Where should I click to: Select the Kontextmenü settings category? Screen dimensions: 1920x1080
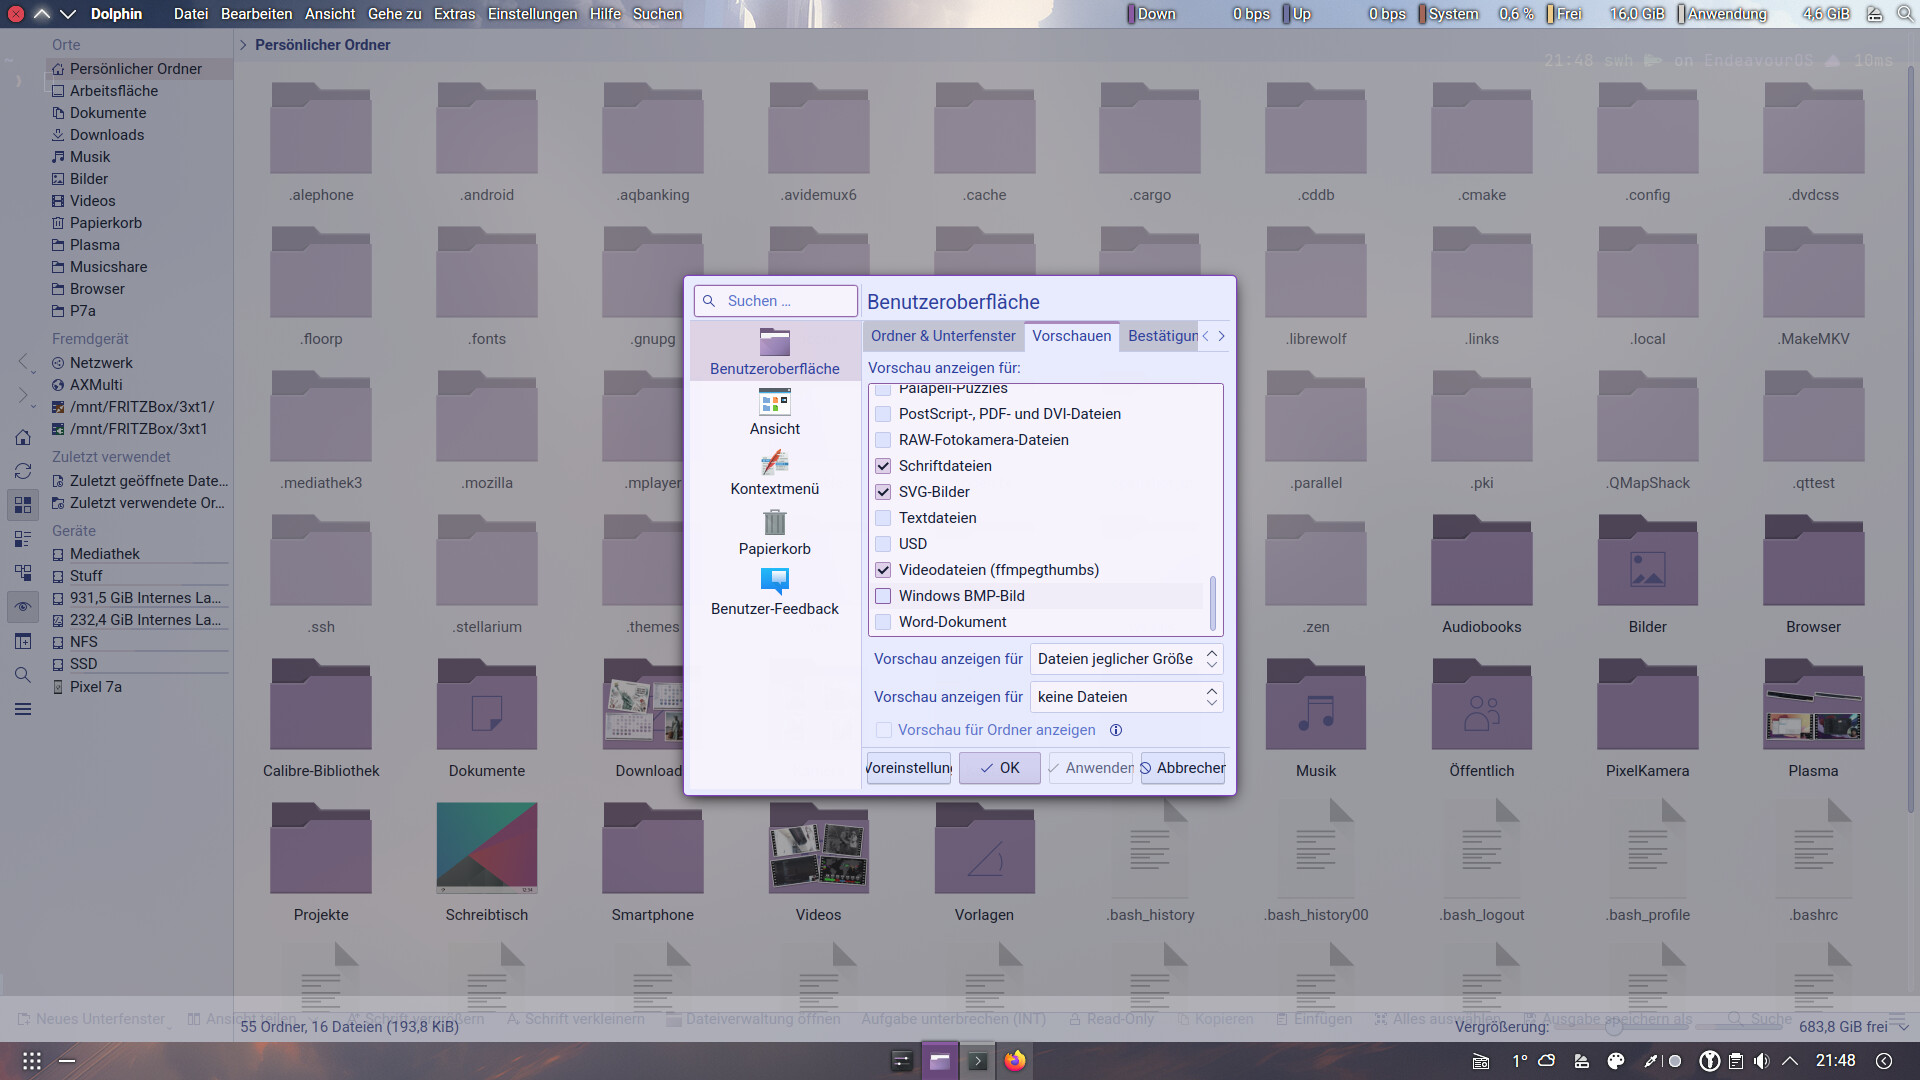pos(774,472)
